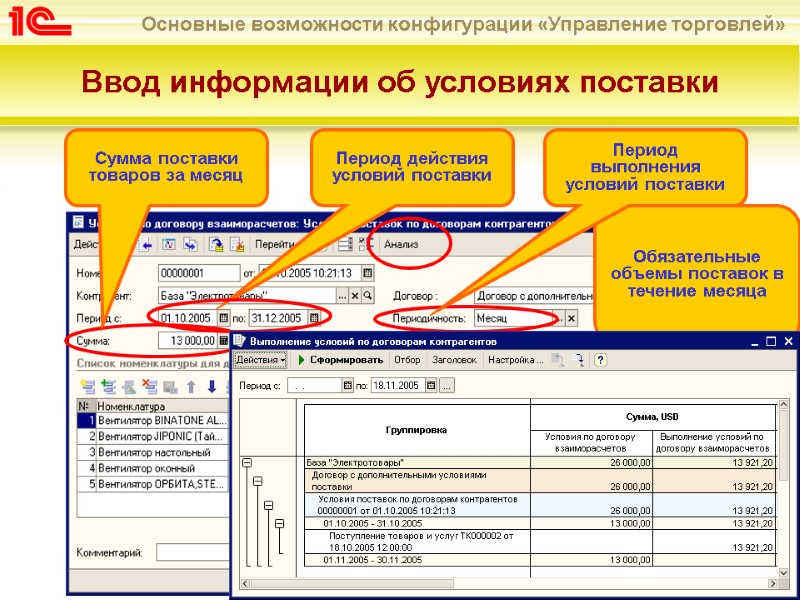Move nomenclature row down with blue arrow icon
The image size is (800, 600).
click(212, 384)
